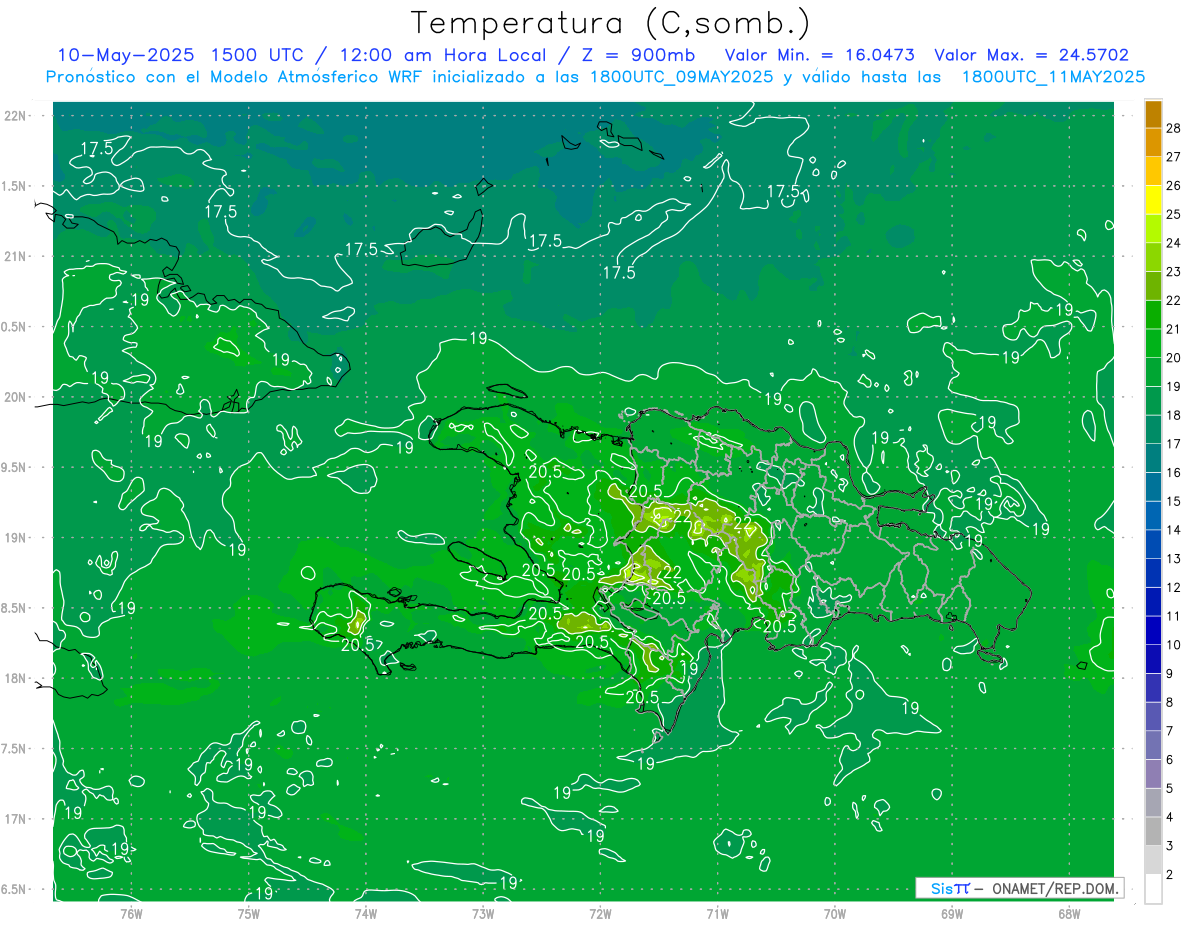Click the "Sis" pi logo in the credit box
This screenshot has width=1200, height=927.
tap(950, 888)
